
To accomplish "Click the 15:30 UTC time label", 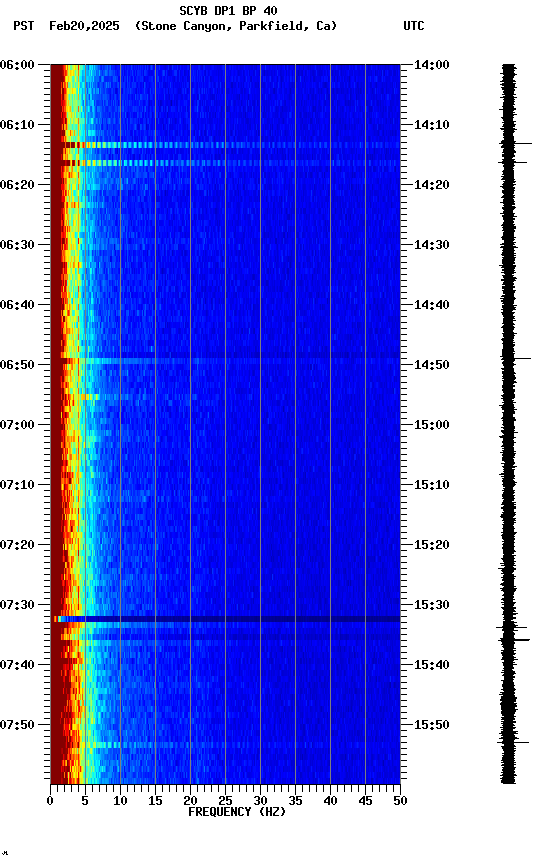I will 432,606.
